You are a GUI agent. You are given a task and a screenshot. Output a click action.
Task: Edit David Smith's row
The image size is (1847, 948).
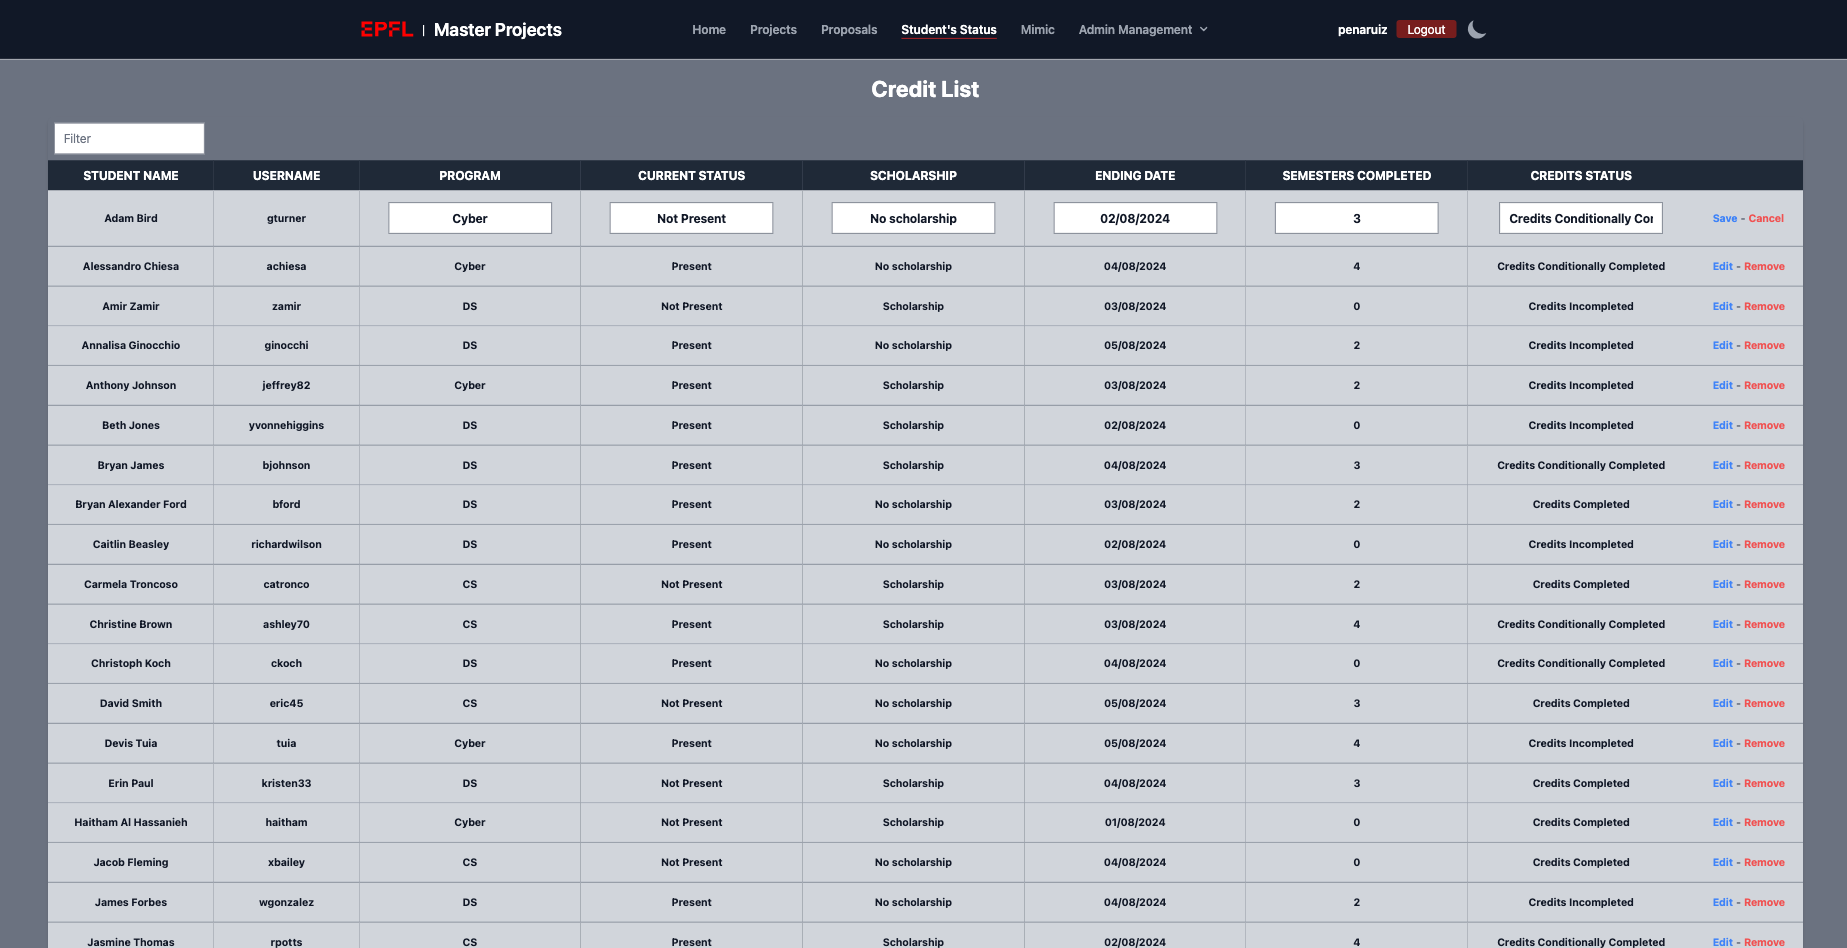coord(1721,703)
